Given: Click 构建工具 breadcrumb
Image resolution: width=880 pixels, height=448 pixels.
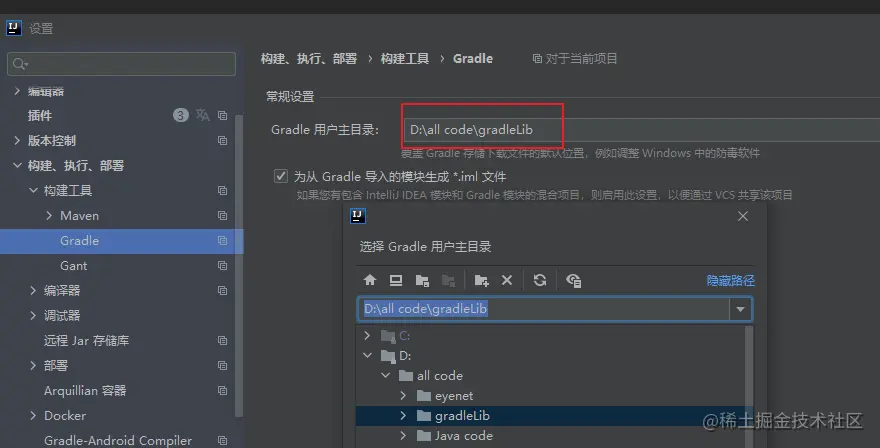Looking at the screenshot, I should coord(405,58).
